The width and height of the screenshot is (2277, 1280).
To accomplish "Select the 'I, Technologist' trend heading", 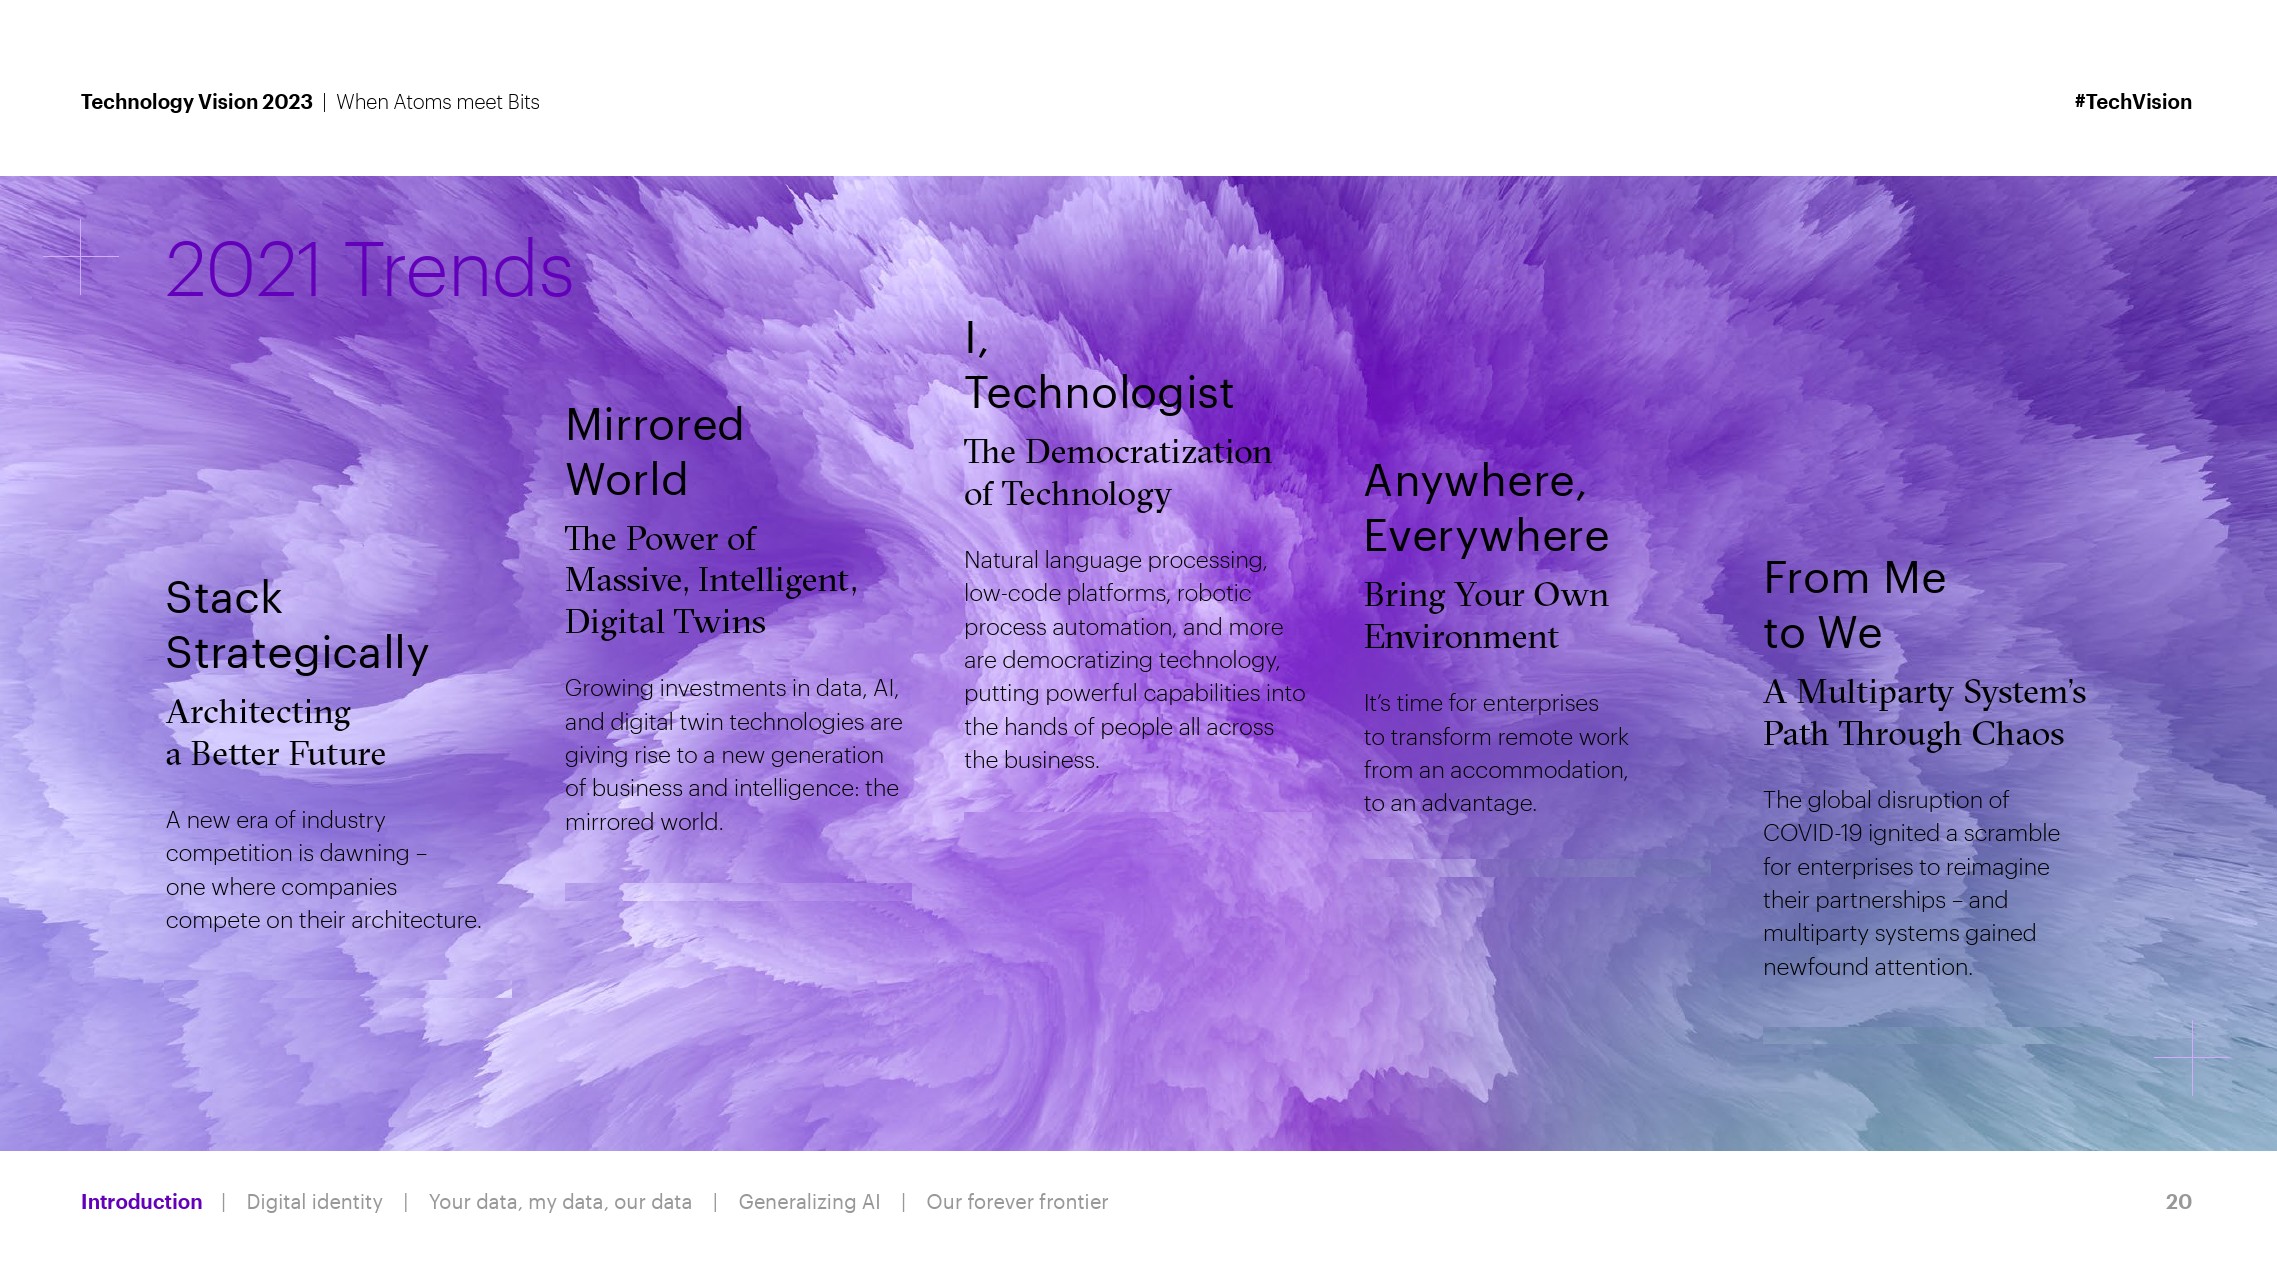I will pyautogui.click(x=1098, y=367).
